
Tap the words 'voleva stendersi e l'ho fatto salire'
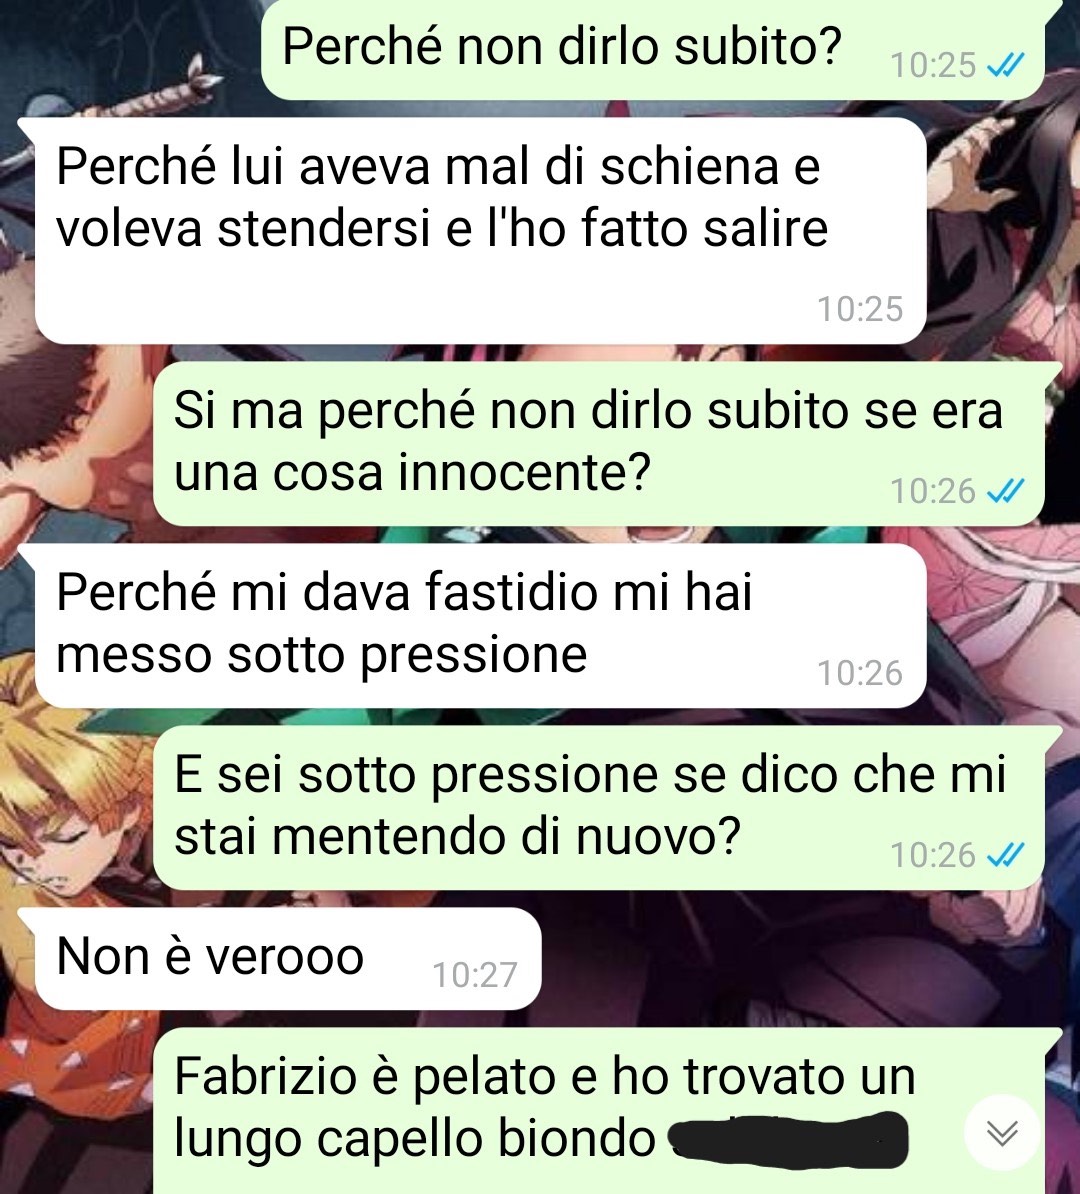click(442, 228)
